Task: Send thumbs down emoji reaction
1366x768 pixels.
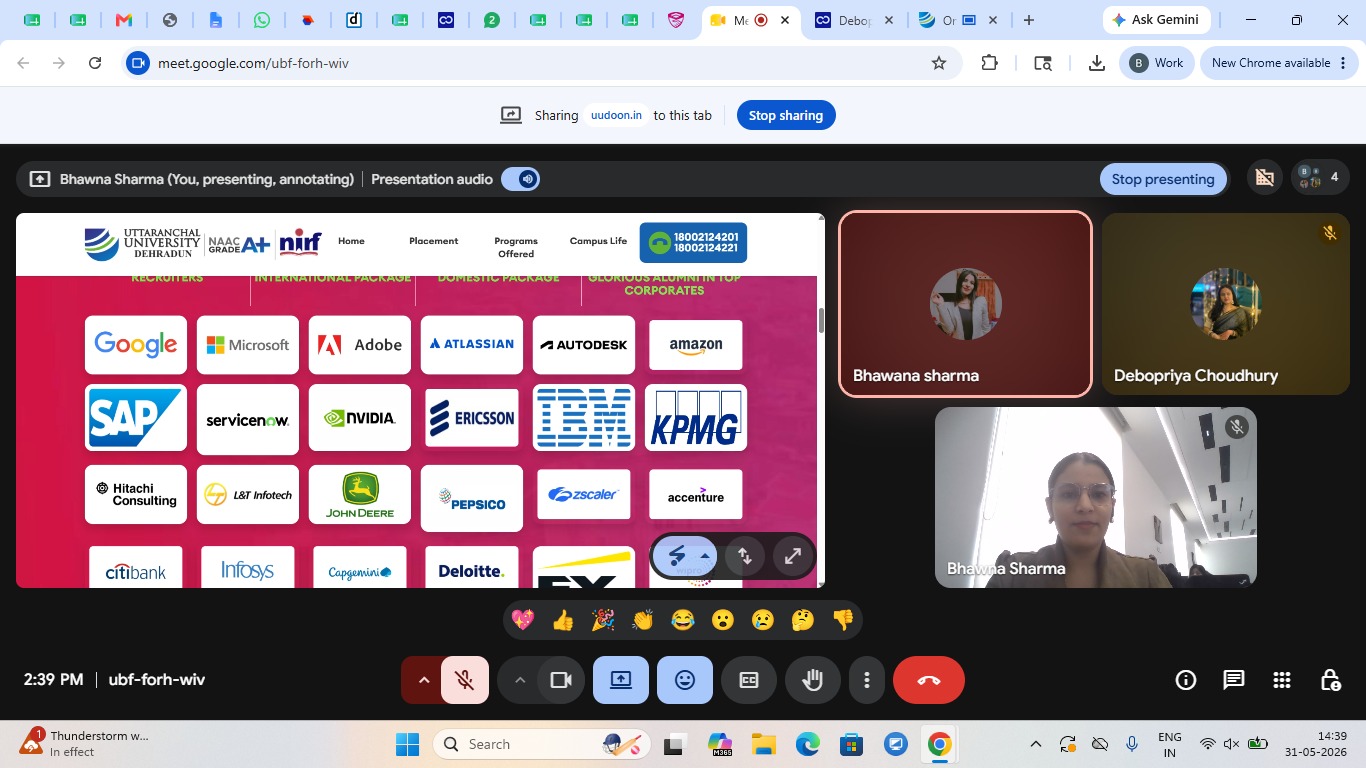Action: [843, 620]
